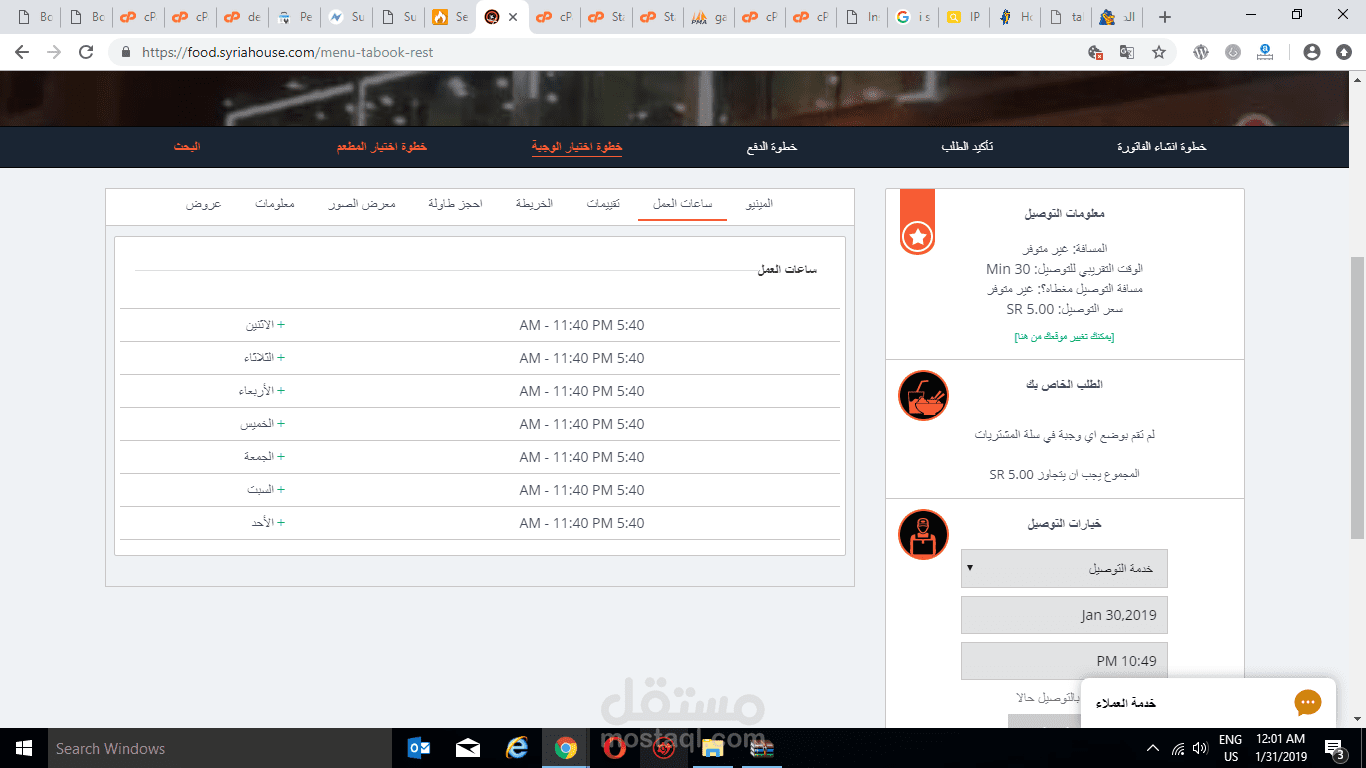Screen dimensions: 1366x768
Task: Click the volume speaker tray icon
Action: [x=1200, y=748]
